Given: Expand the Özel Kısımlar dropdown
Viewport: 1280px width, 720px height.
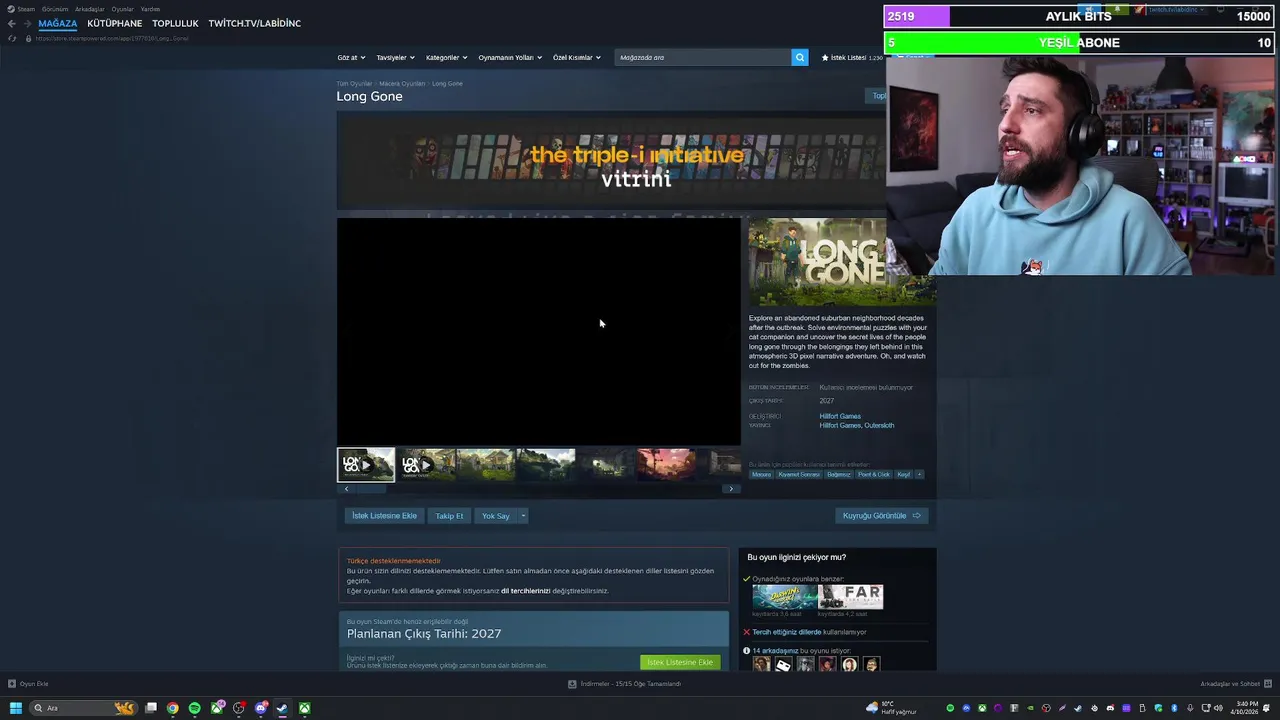Looking at the screenshot, I should tap(577, 57).
